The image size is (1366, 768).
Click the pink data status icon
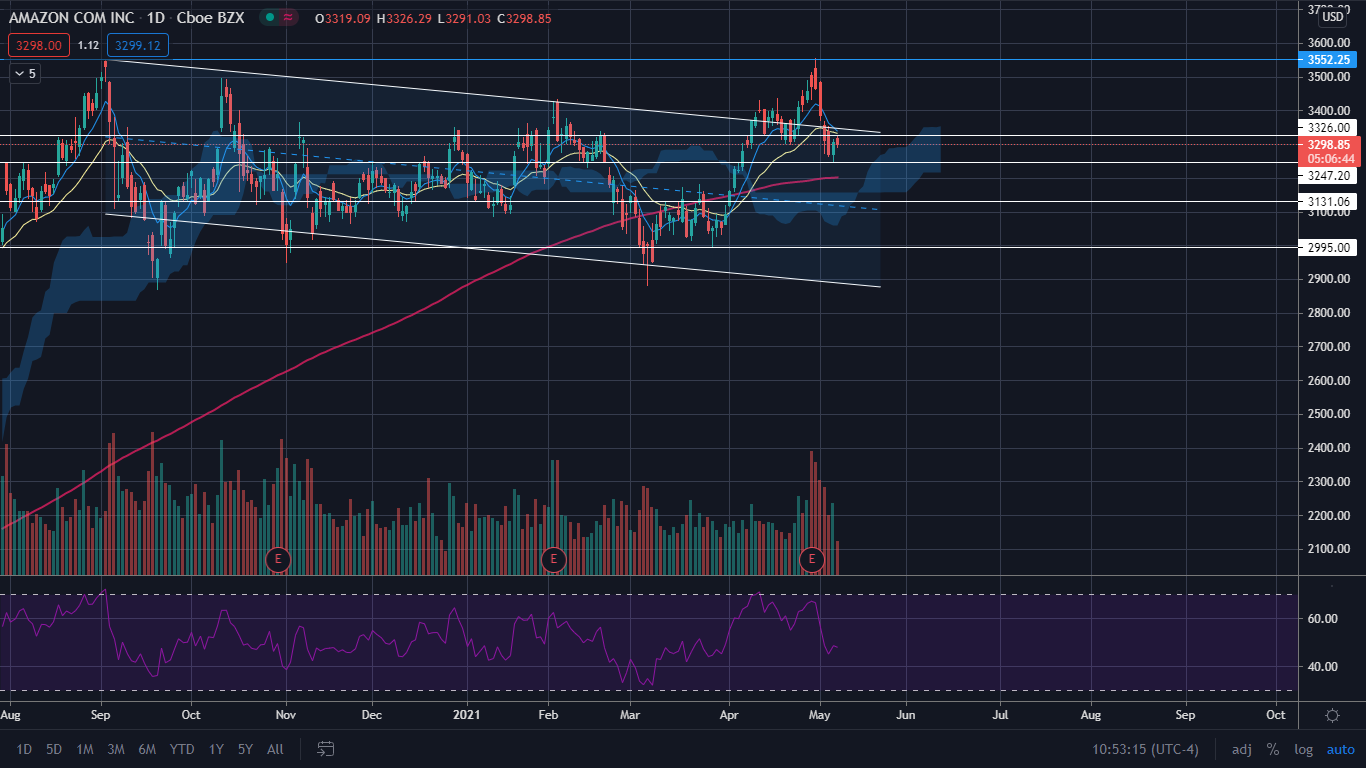[x=289, y=18]
